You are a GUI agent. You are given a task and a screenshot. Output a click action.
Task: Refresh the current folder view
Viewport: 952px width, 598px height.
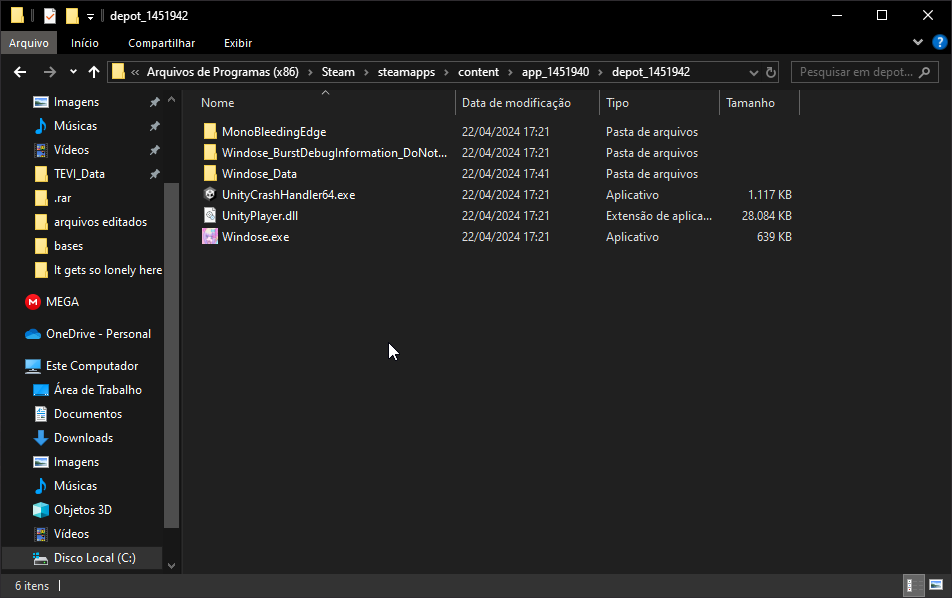pos(773,72)
